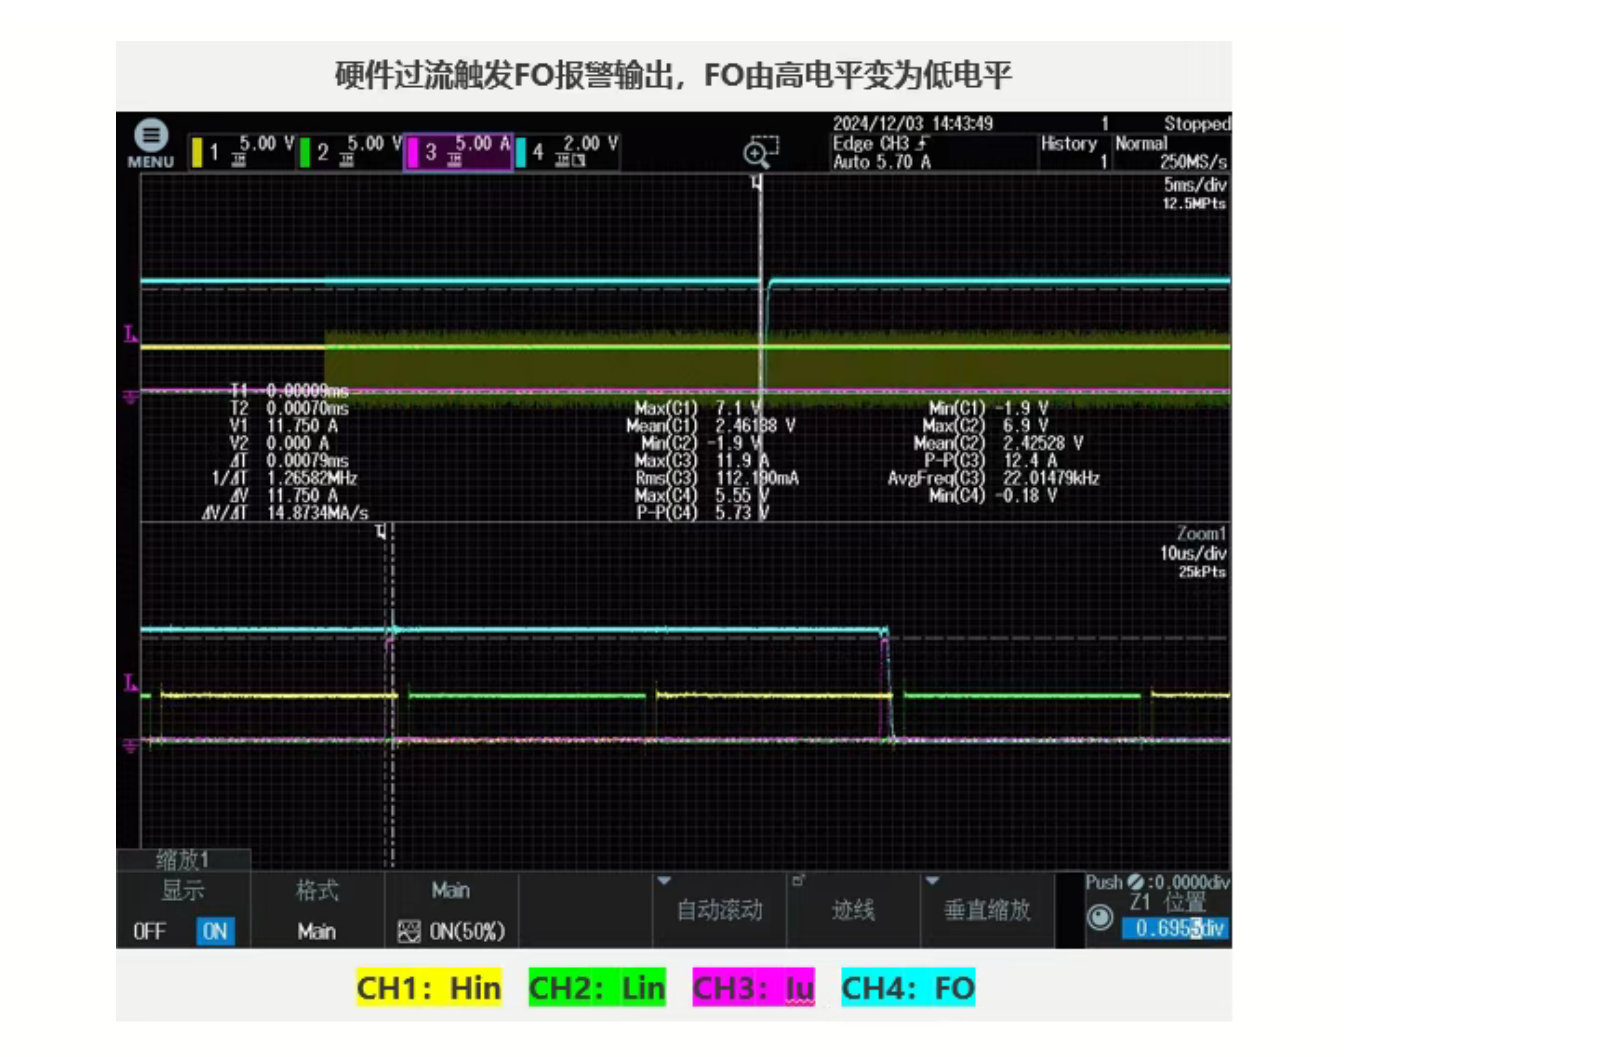The height and width of the screenshot is (1057, 1599).
Task: Click the trigger position marker atop Zoom1 window
Action: pos(380,531)
